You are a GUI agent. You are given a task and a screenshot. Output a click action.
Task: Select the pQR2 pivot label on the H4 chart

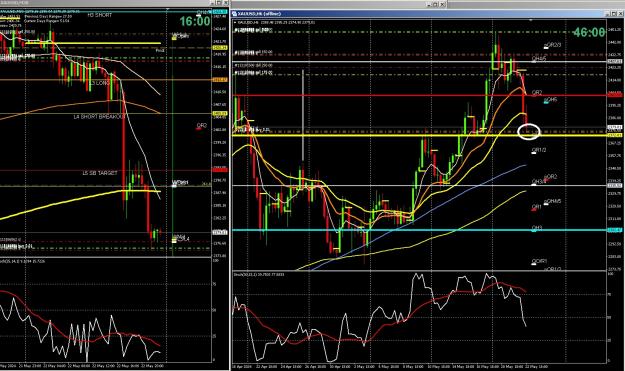tap(550, 177)
